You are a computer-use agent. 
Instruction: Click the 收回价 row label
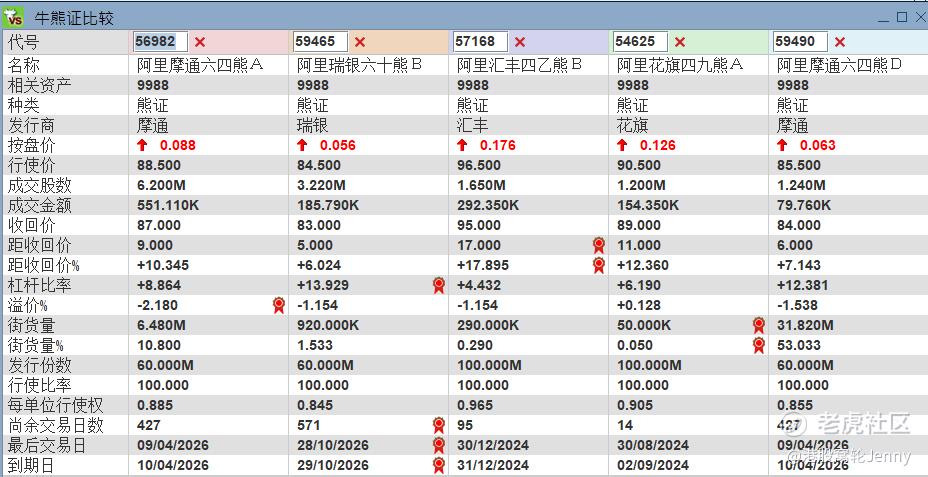31,225
